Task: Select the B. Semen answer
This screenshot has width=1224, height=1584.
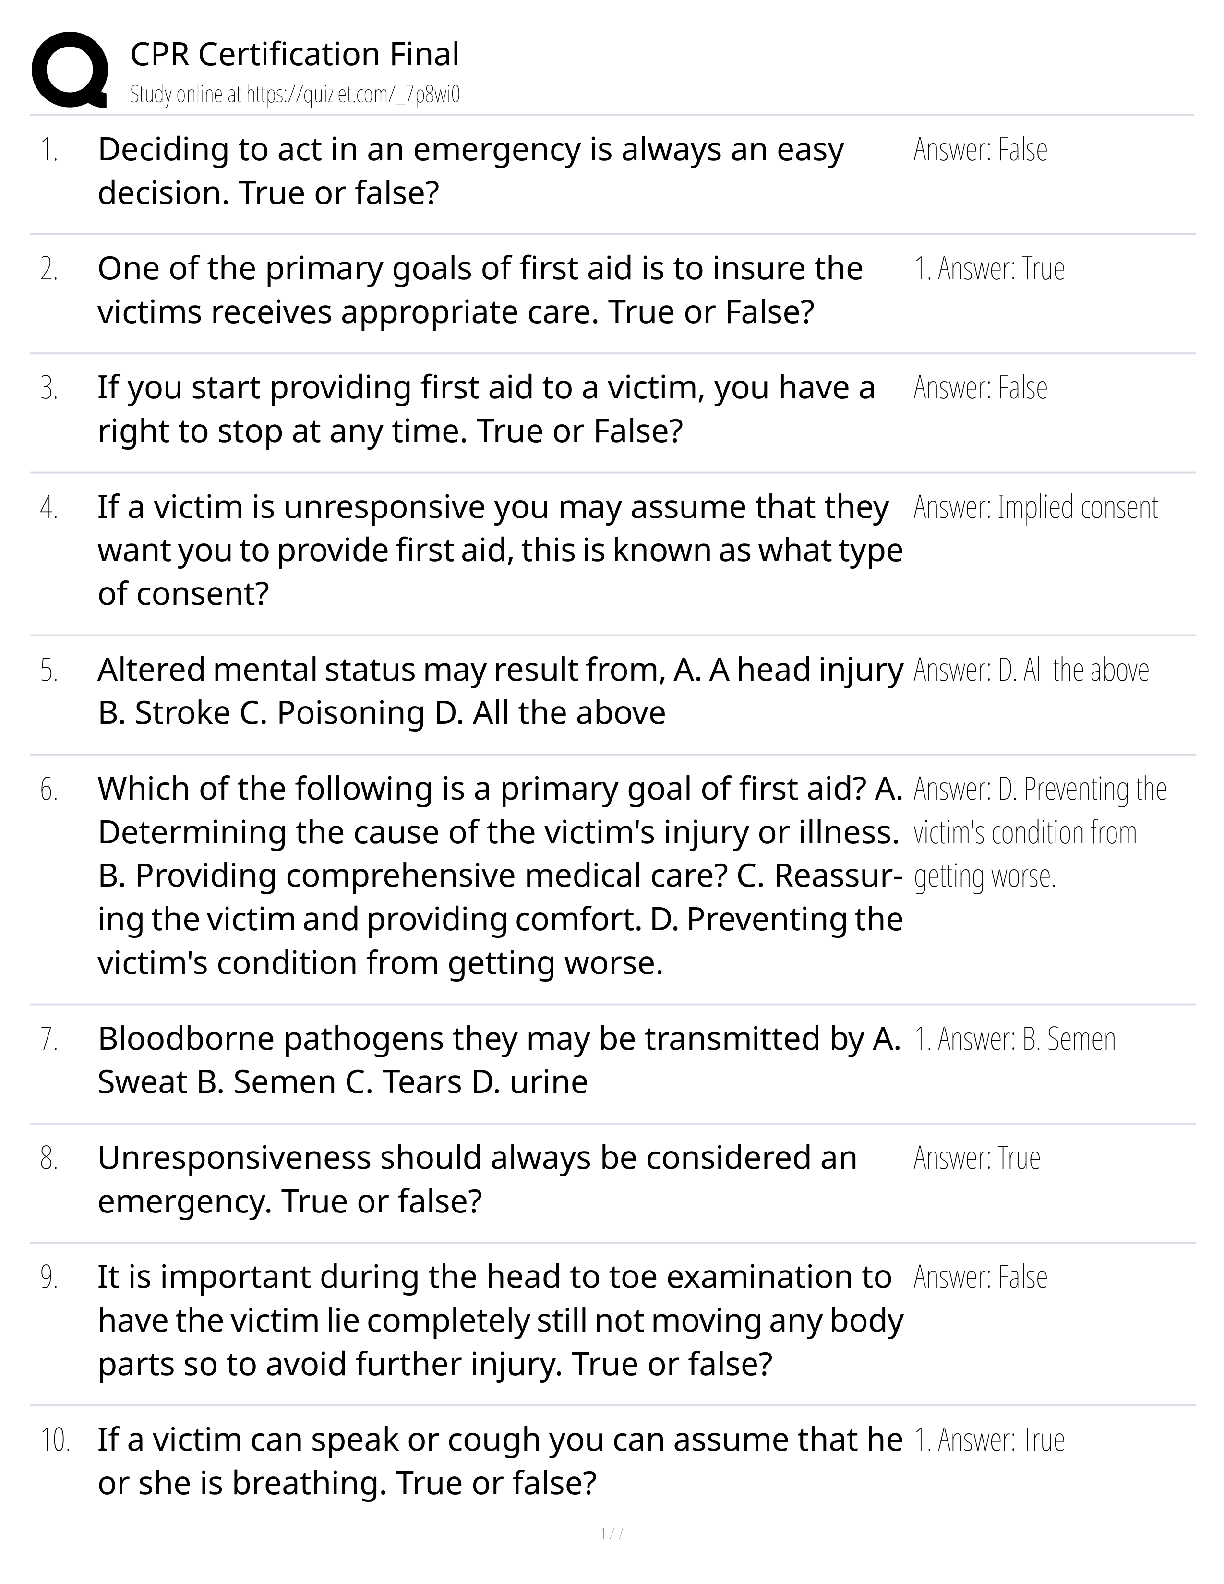Action: click(1015, 1040)
